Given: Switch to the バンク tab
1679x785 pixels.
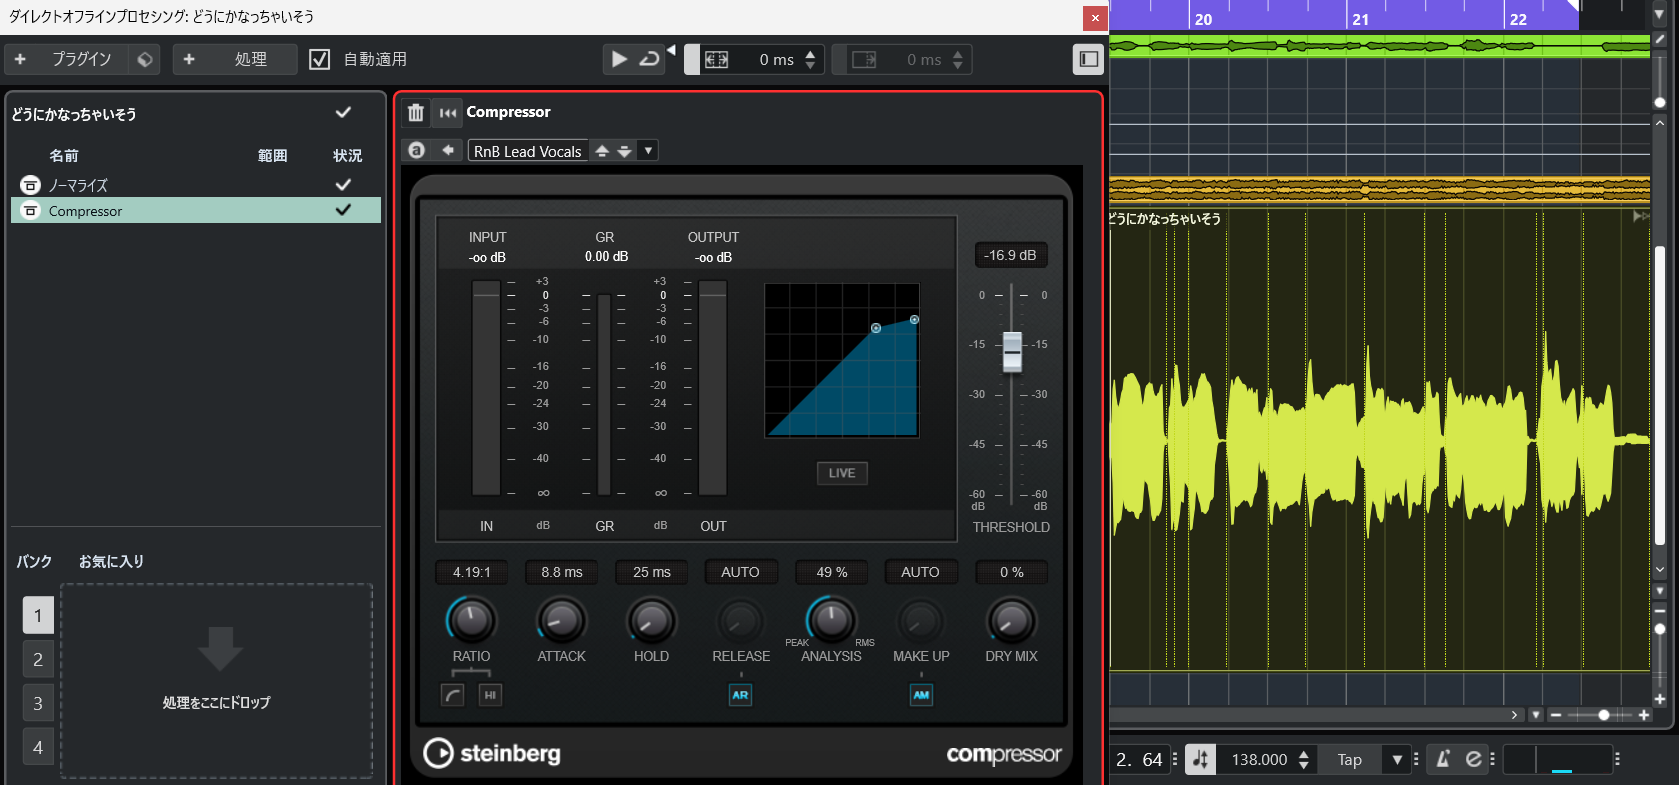Looking at the screenshot, I should coord(34,561).
